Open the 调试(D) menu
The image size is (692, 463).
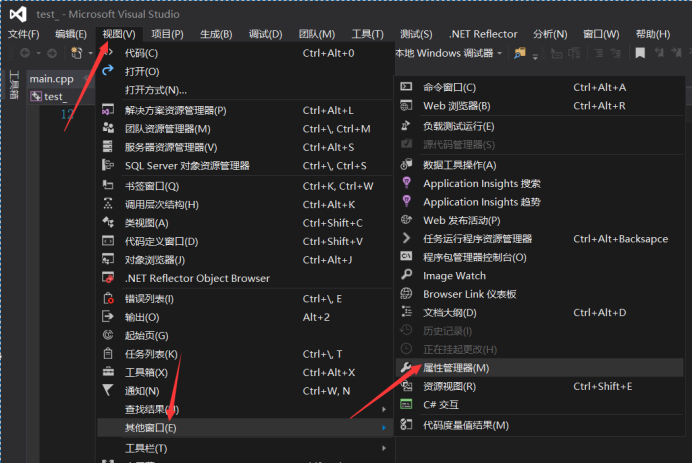pos(266,34)
